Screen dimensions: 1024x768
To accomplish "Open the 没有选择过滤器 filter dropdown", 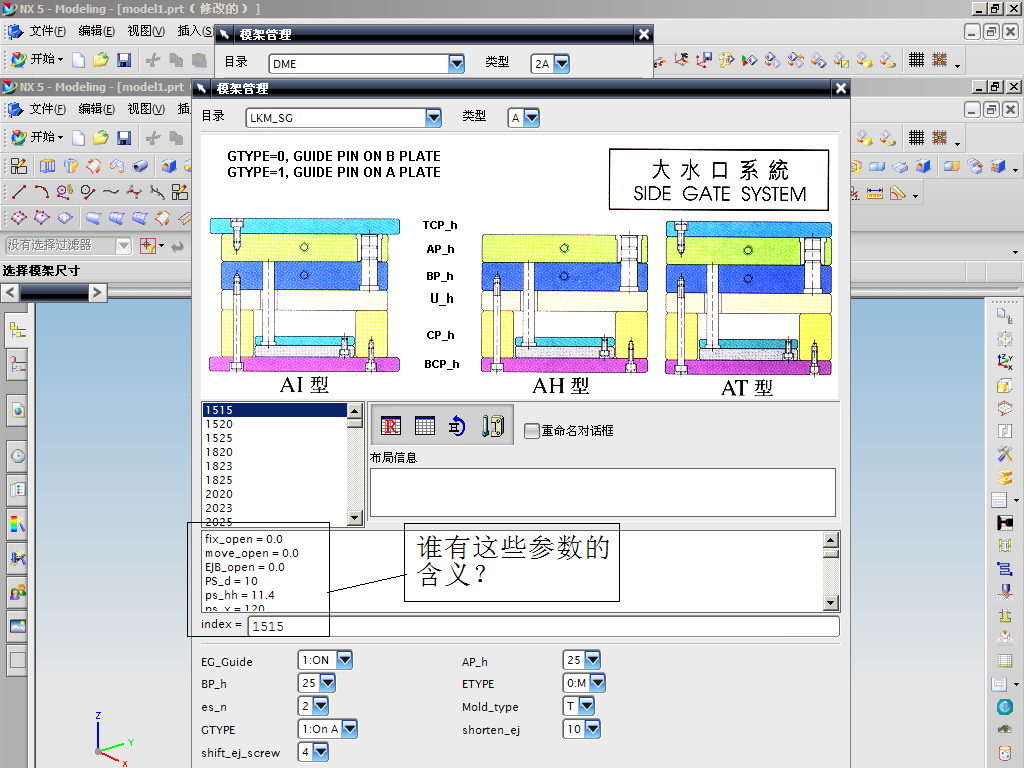I will 123,246.
